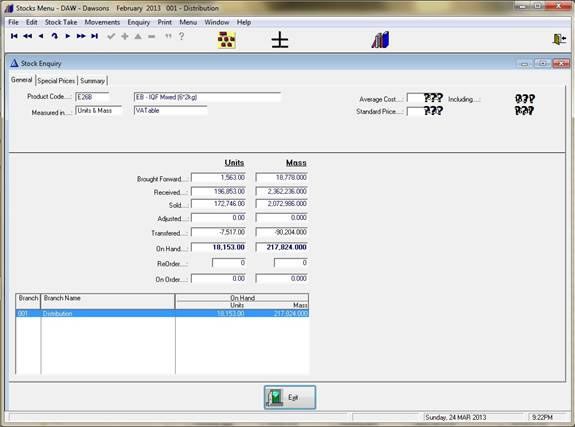Click the Measured in Units & Mass field
Image resolution: width=575 pixels, height=427 pixels.
click(99, 110)
